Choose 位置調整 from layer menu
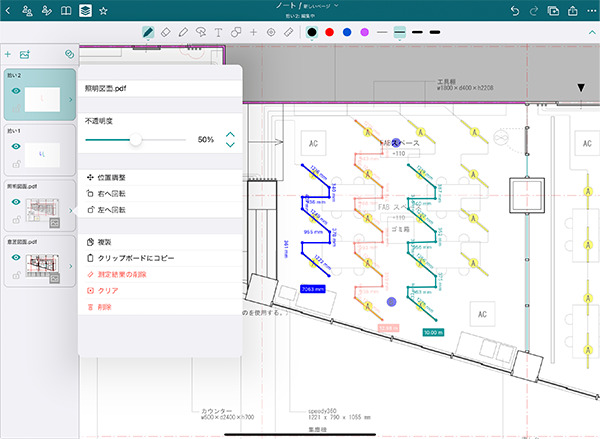Image resolution: width=600 pixels, height=439 pixels. tap(160, 178)
